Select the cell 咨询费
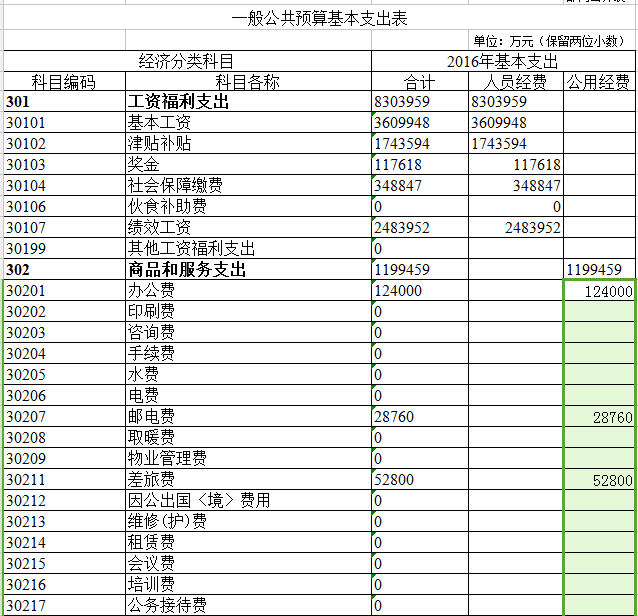 coord(248,332)
